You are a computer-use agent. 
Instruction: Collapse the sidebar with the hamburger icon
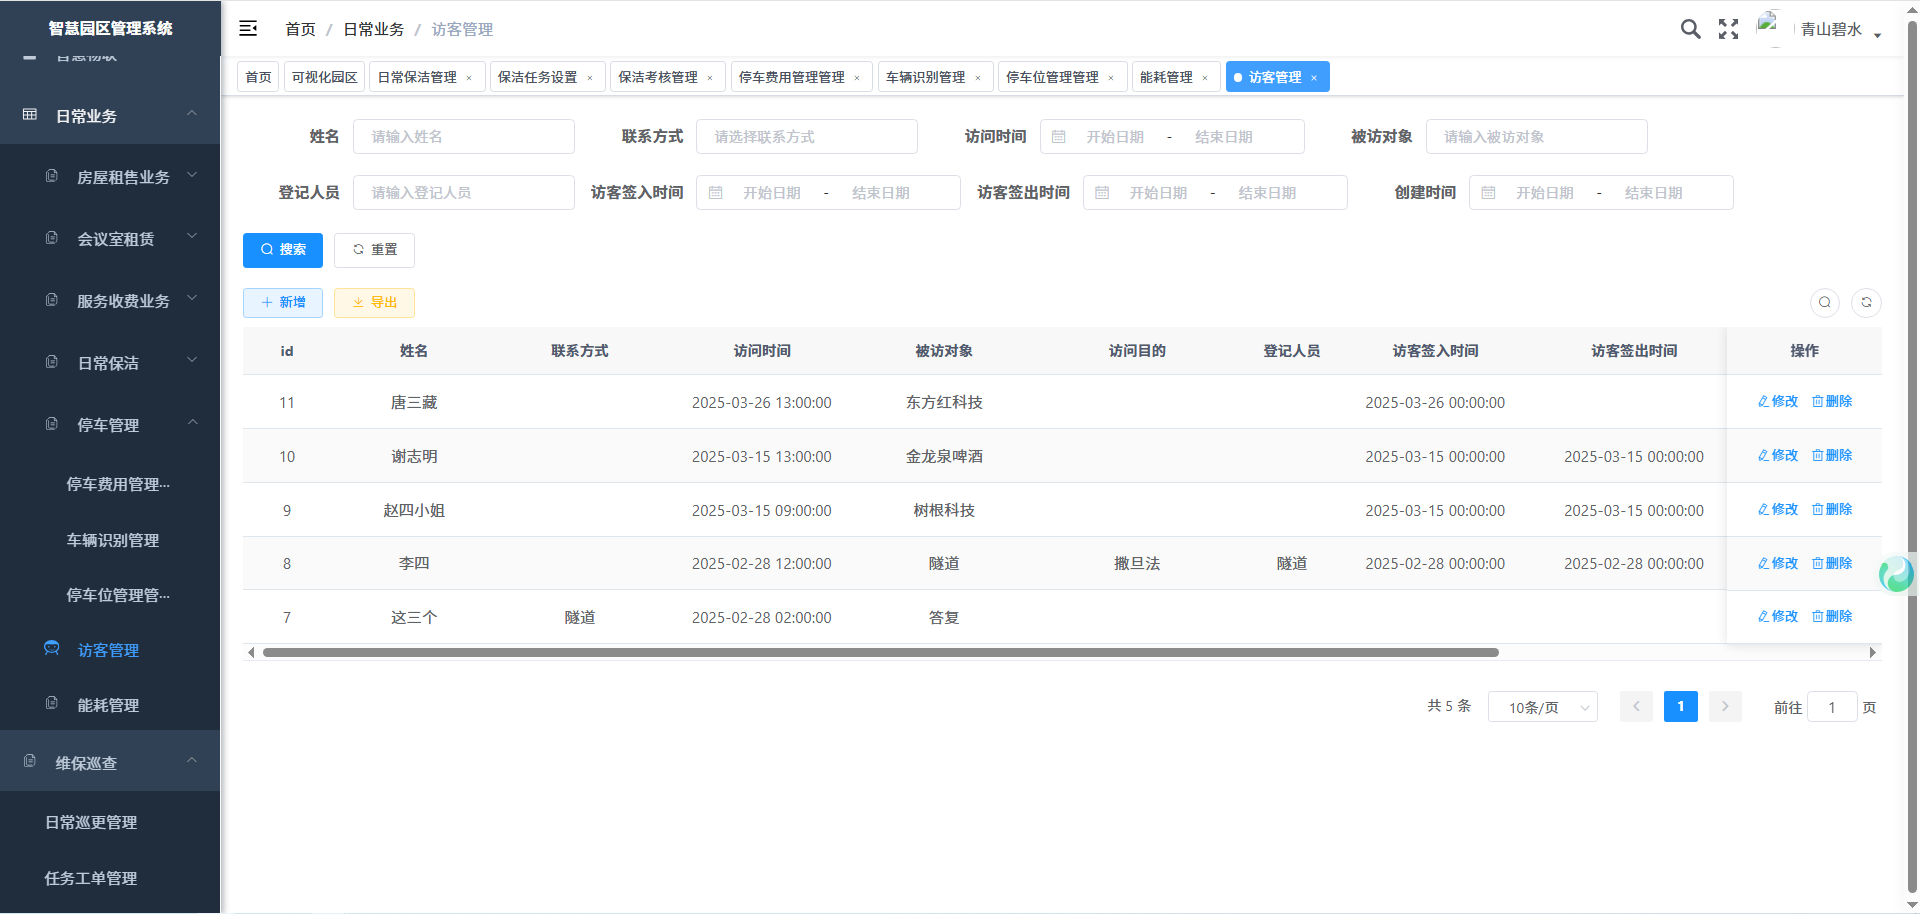click(248, 29)
